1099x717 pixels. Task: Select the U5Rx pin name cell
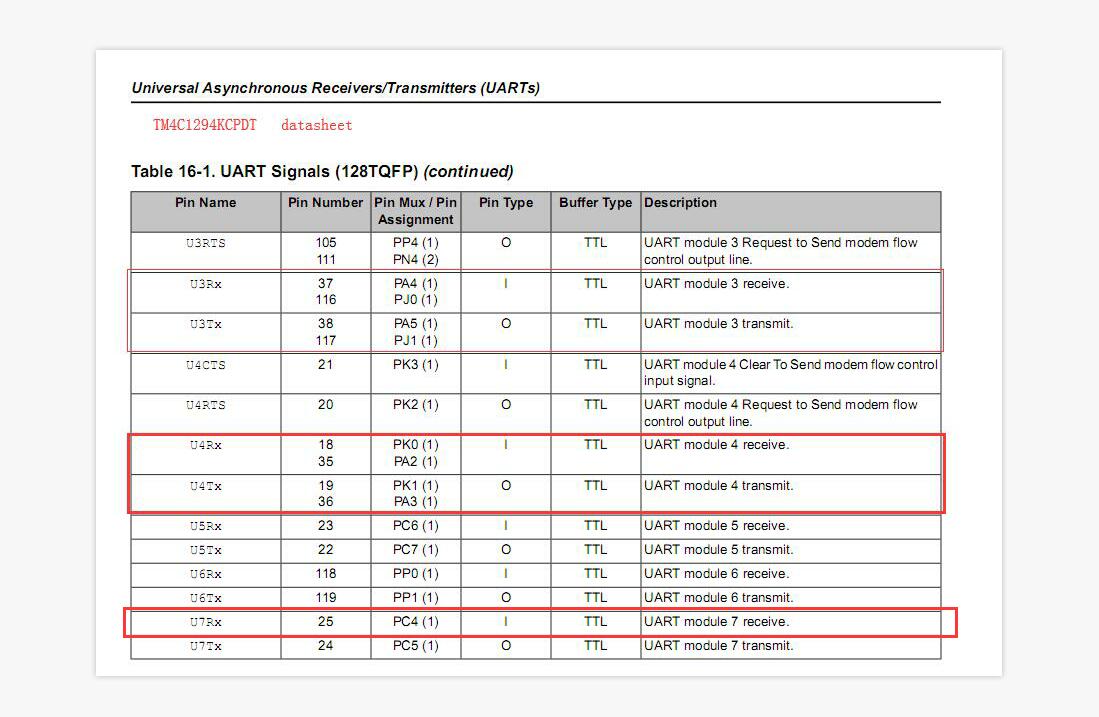205,526
